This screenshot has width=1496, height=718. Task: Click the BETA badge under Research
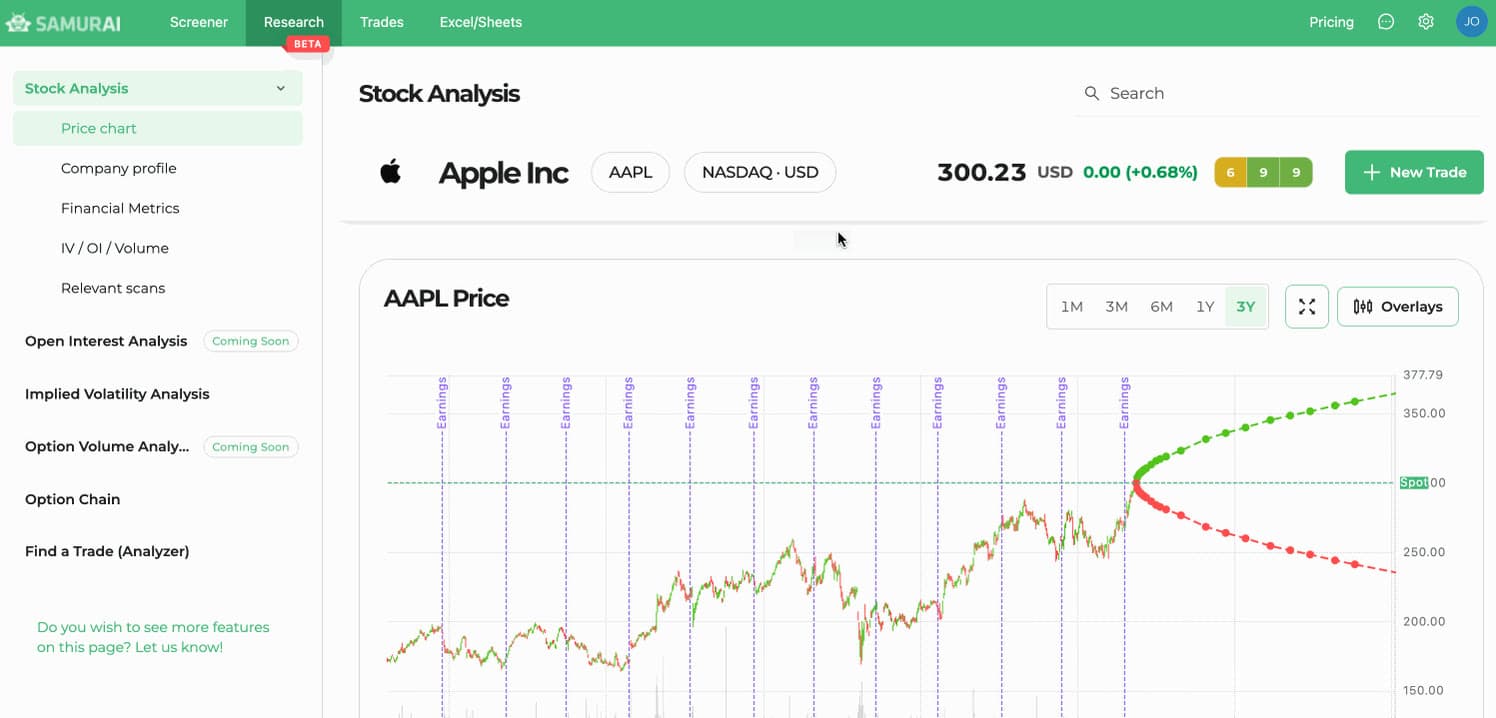tap(307, 44)
